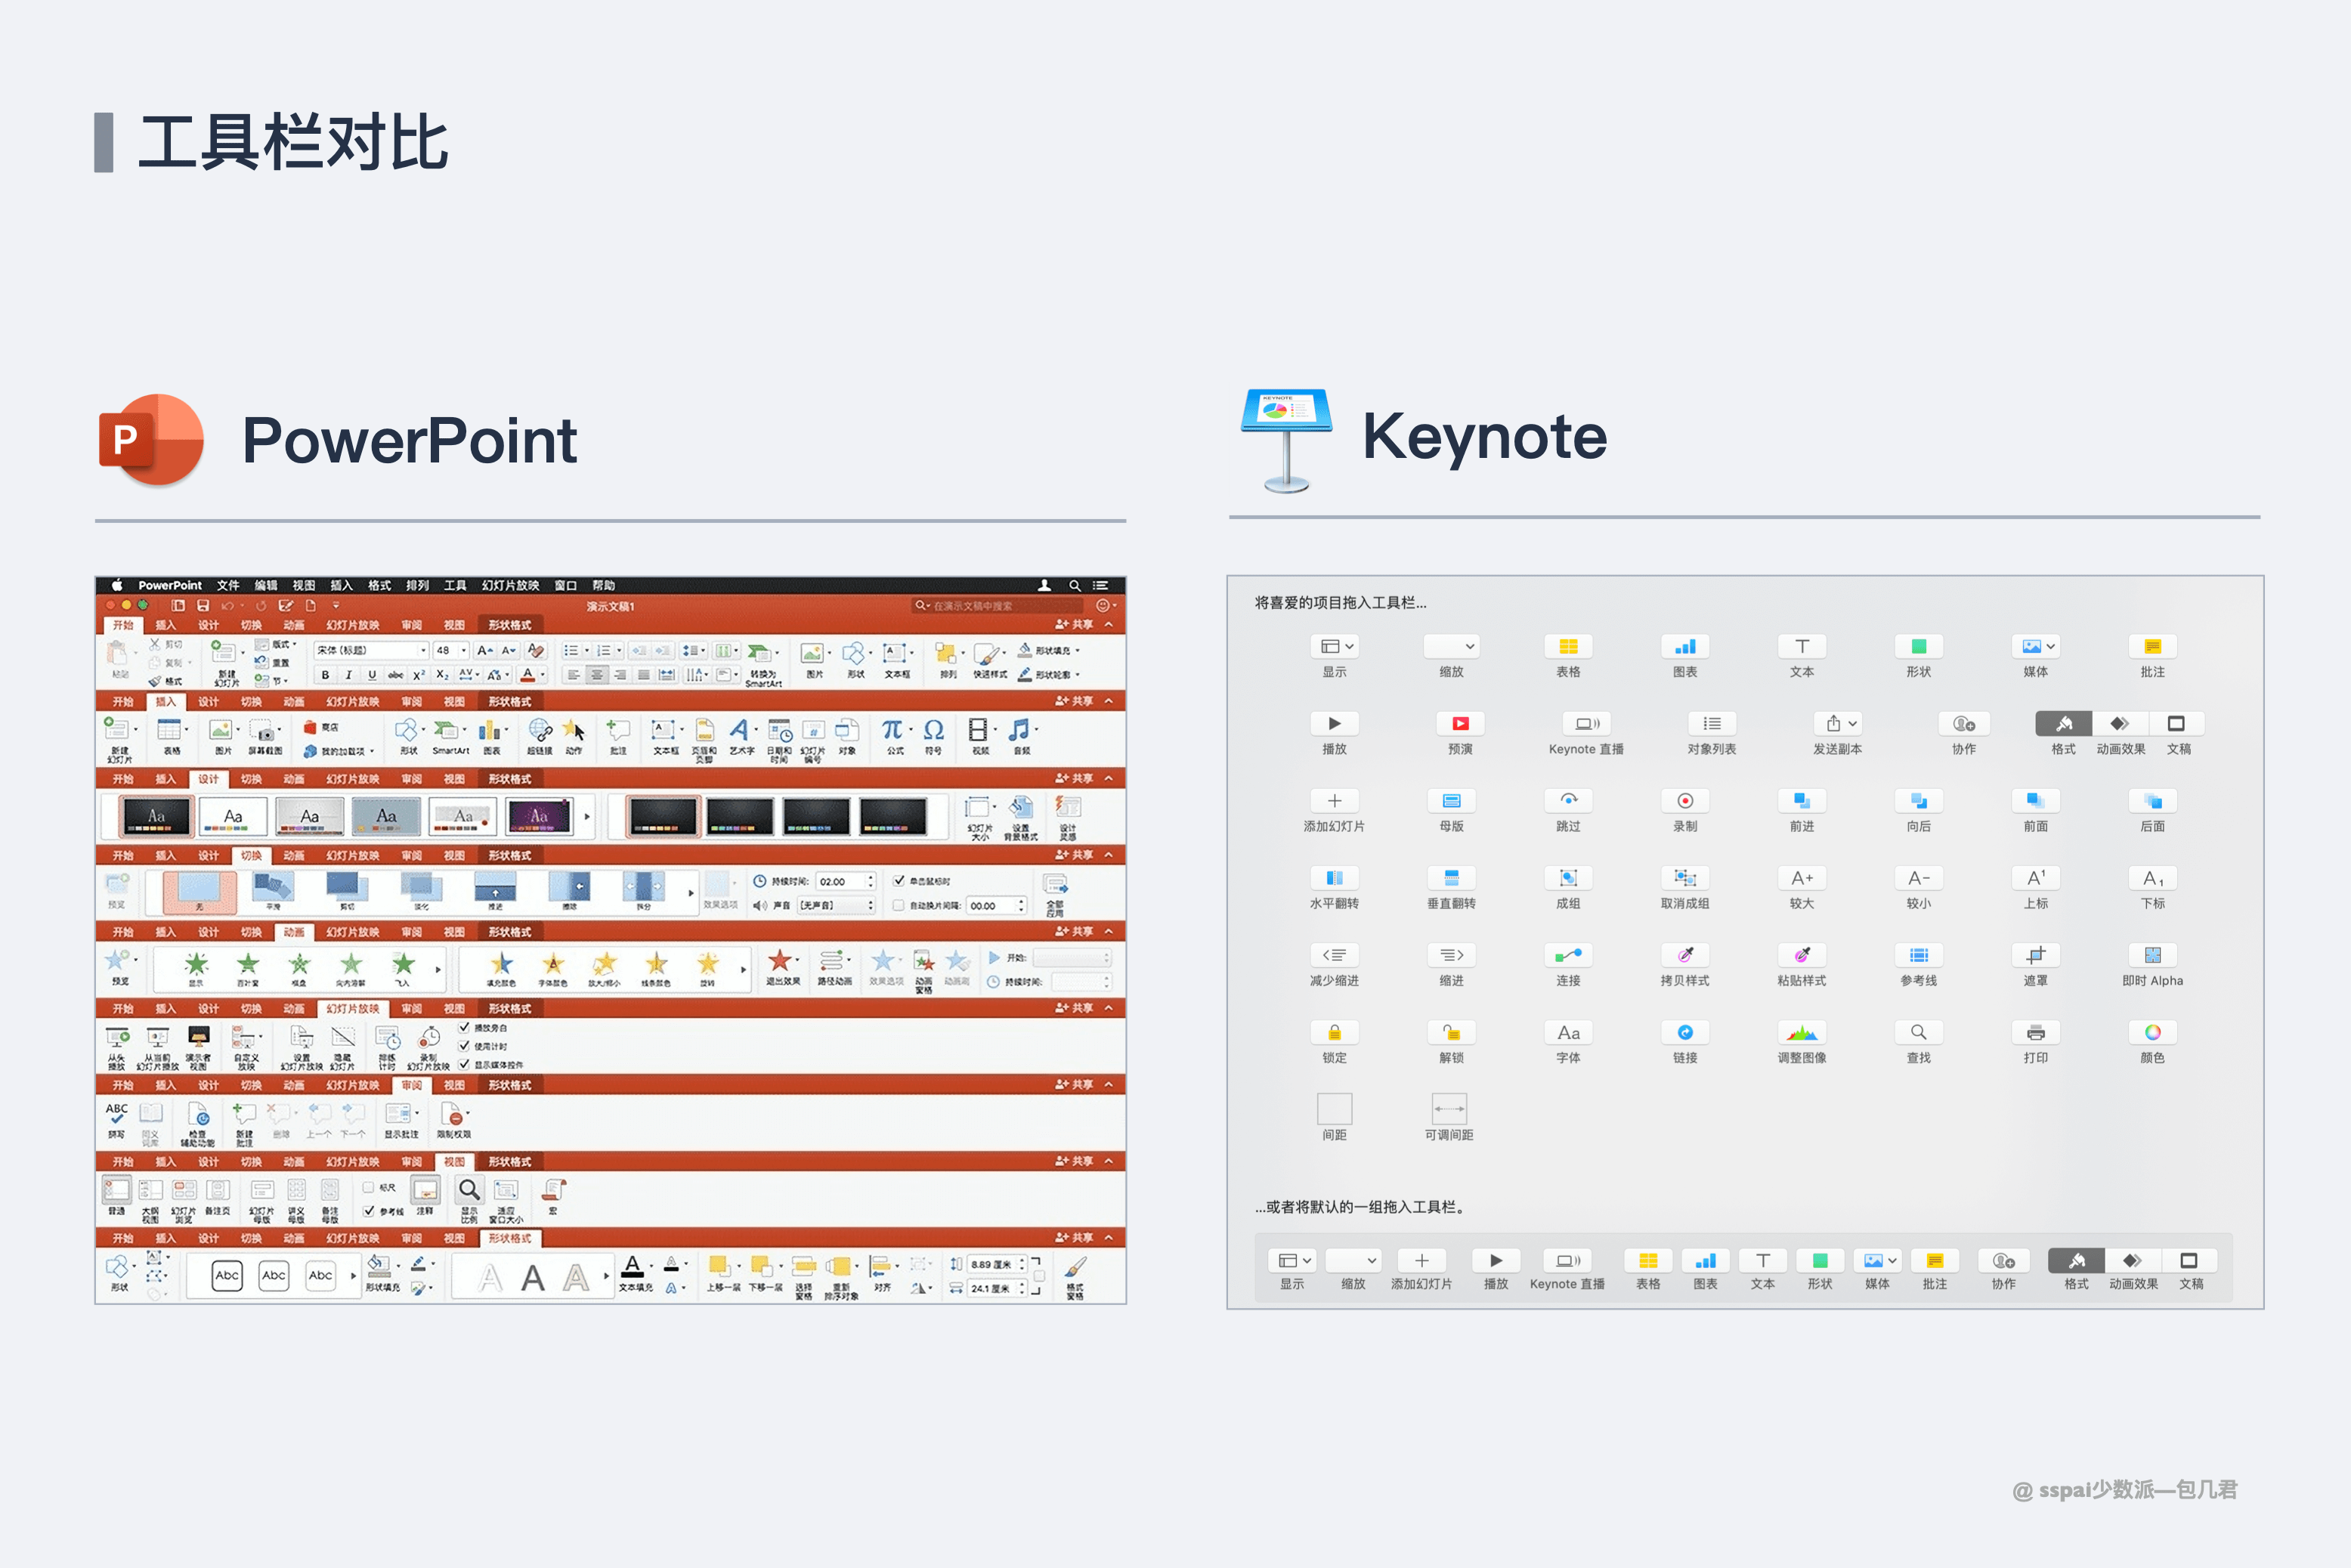Enable the 自动换片间隔 checkbox
The image size is (2351, 1568).
coord(899,906)
